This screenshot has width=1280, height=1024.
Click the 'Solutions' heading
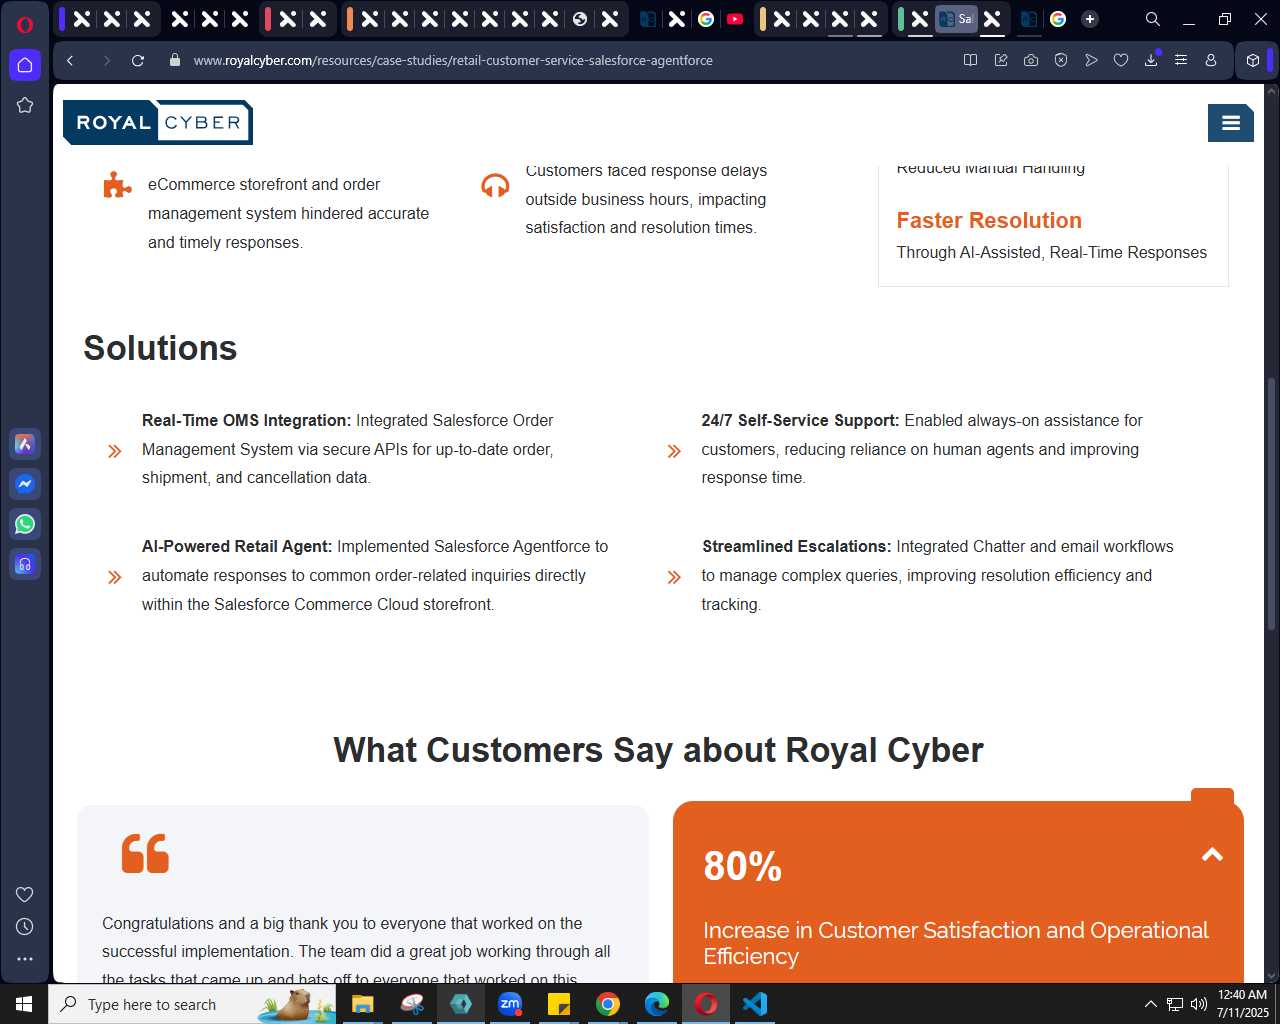(160, 348)
